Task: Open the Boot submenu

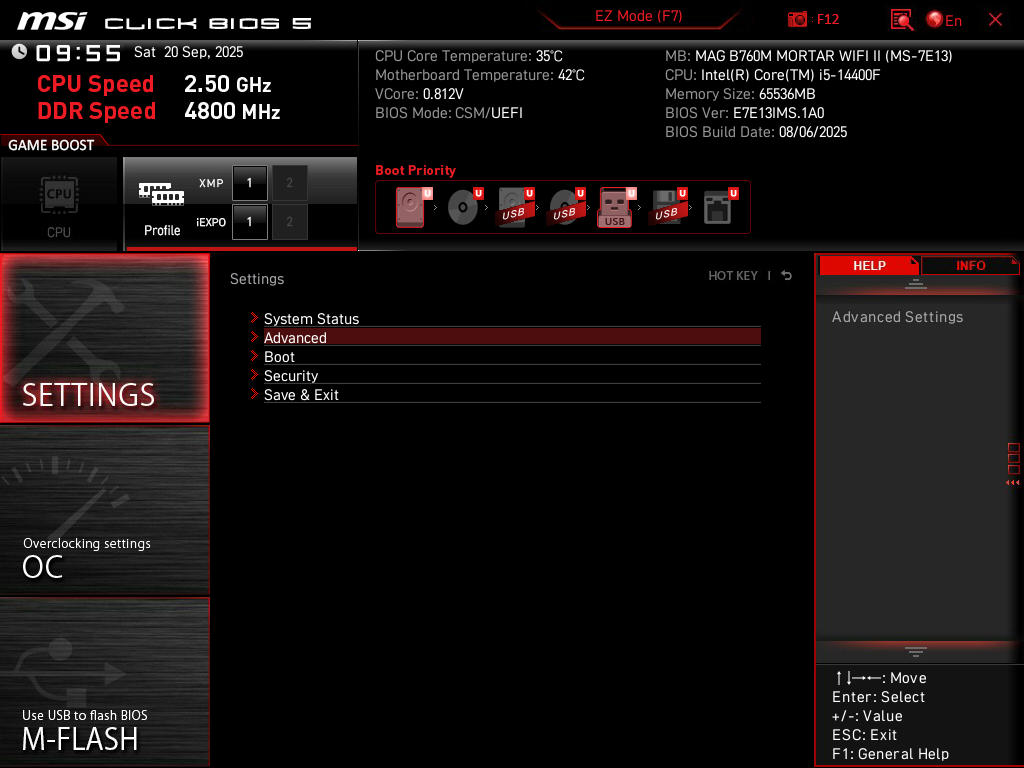Action: [x=512, y=357]
